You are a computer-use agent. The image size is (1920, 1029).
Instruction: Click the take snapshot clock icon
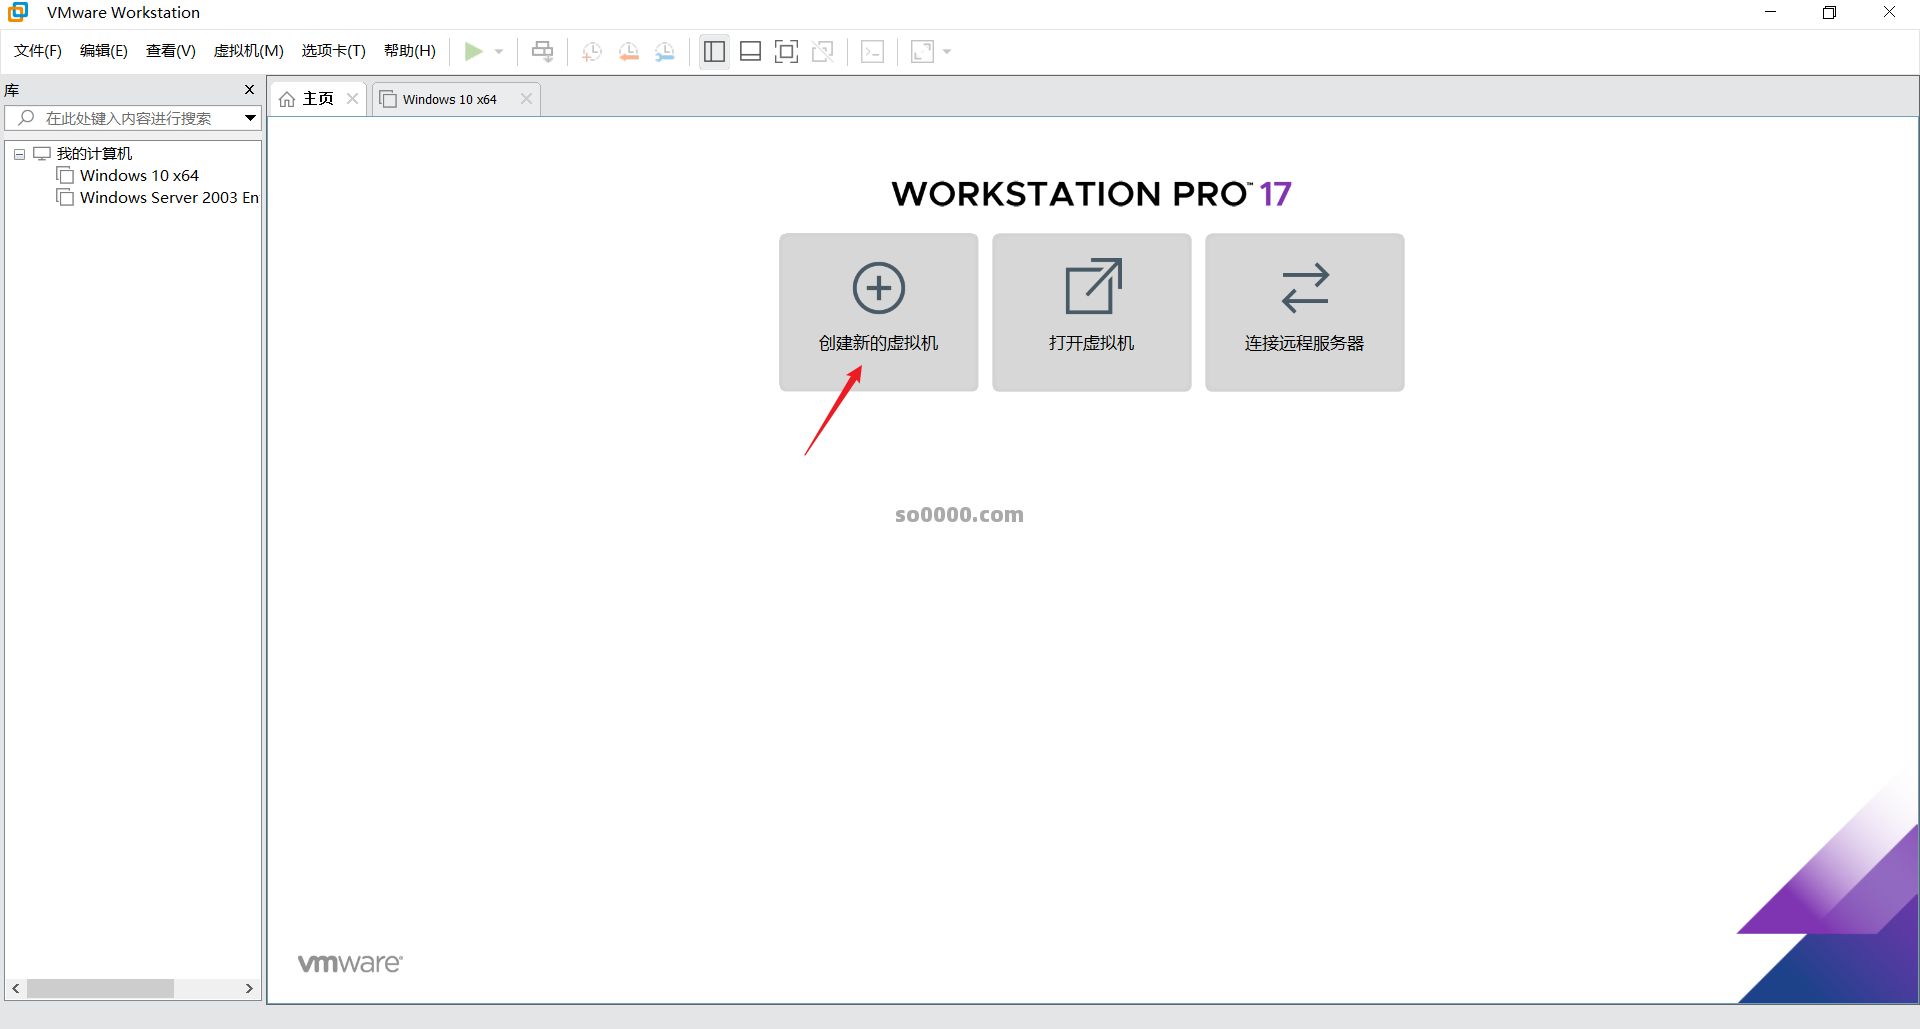coord(592,52)
